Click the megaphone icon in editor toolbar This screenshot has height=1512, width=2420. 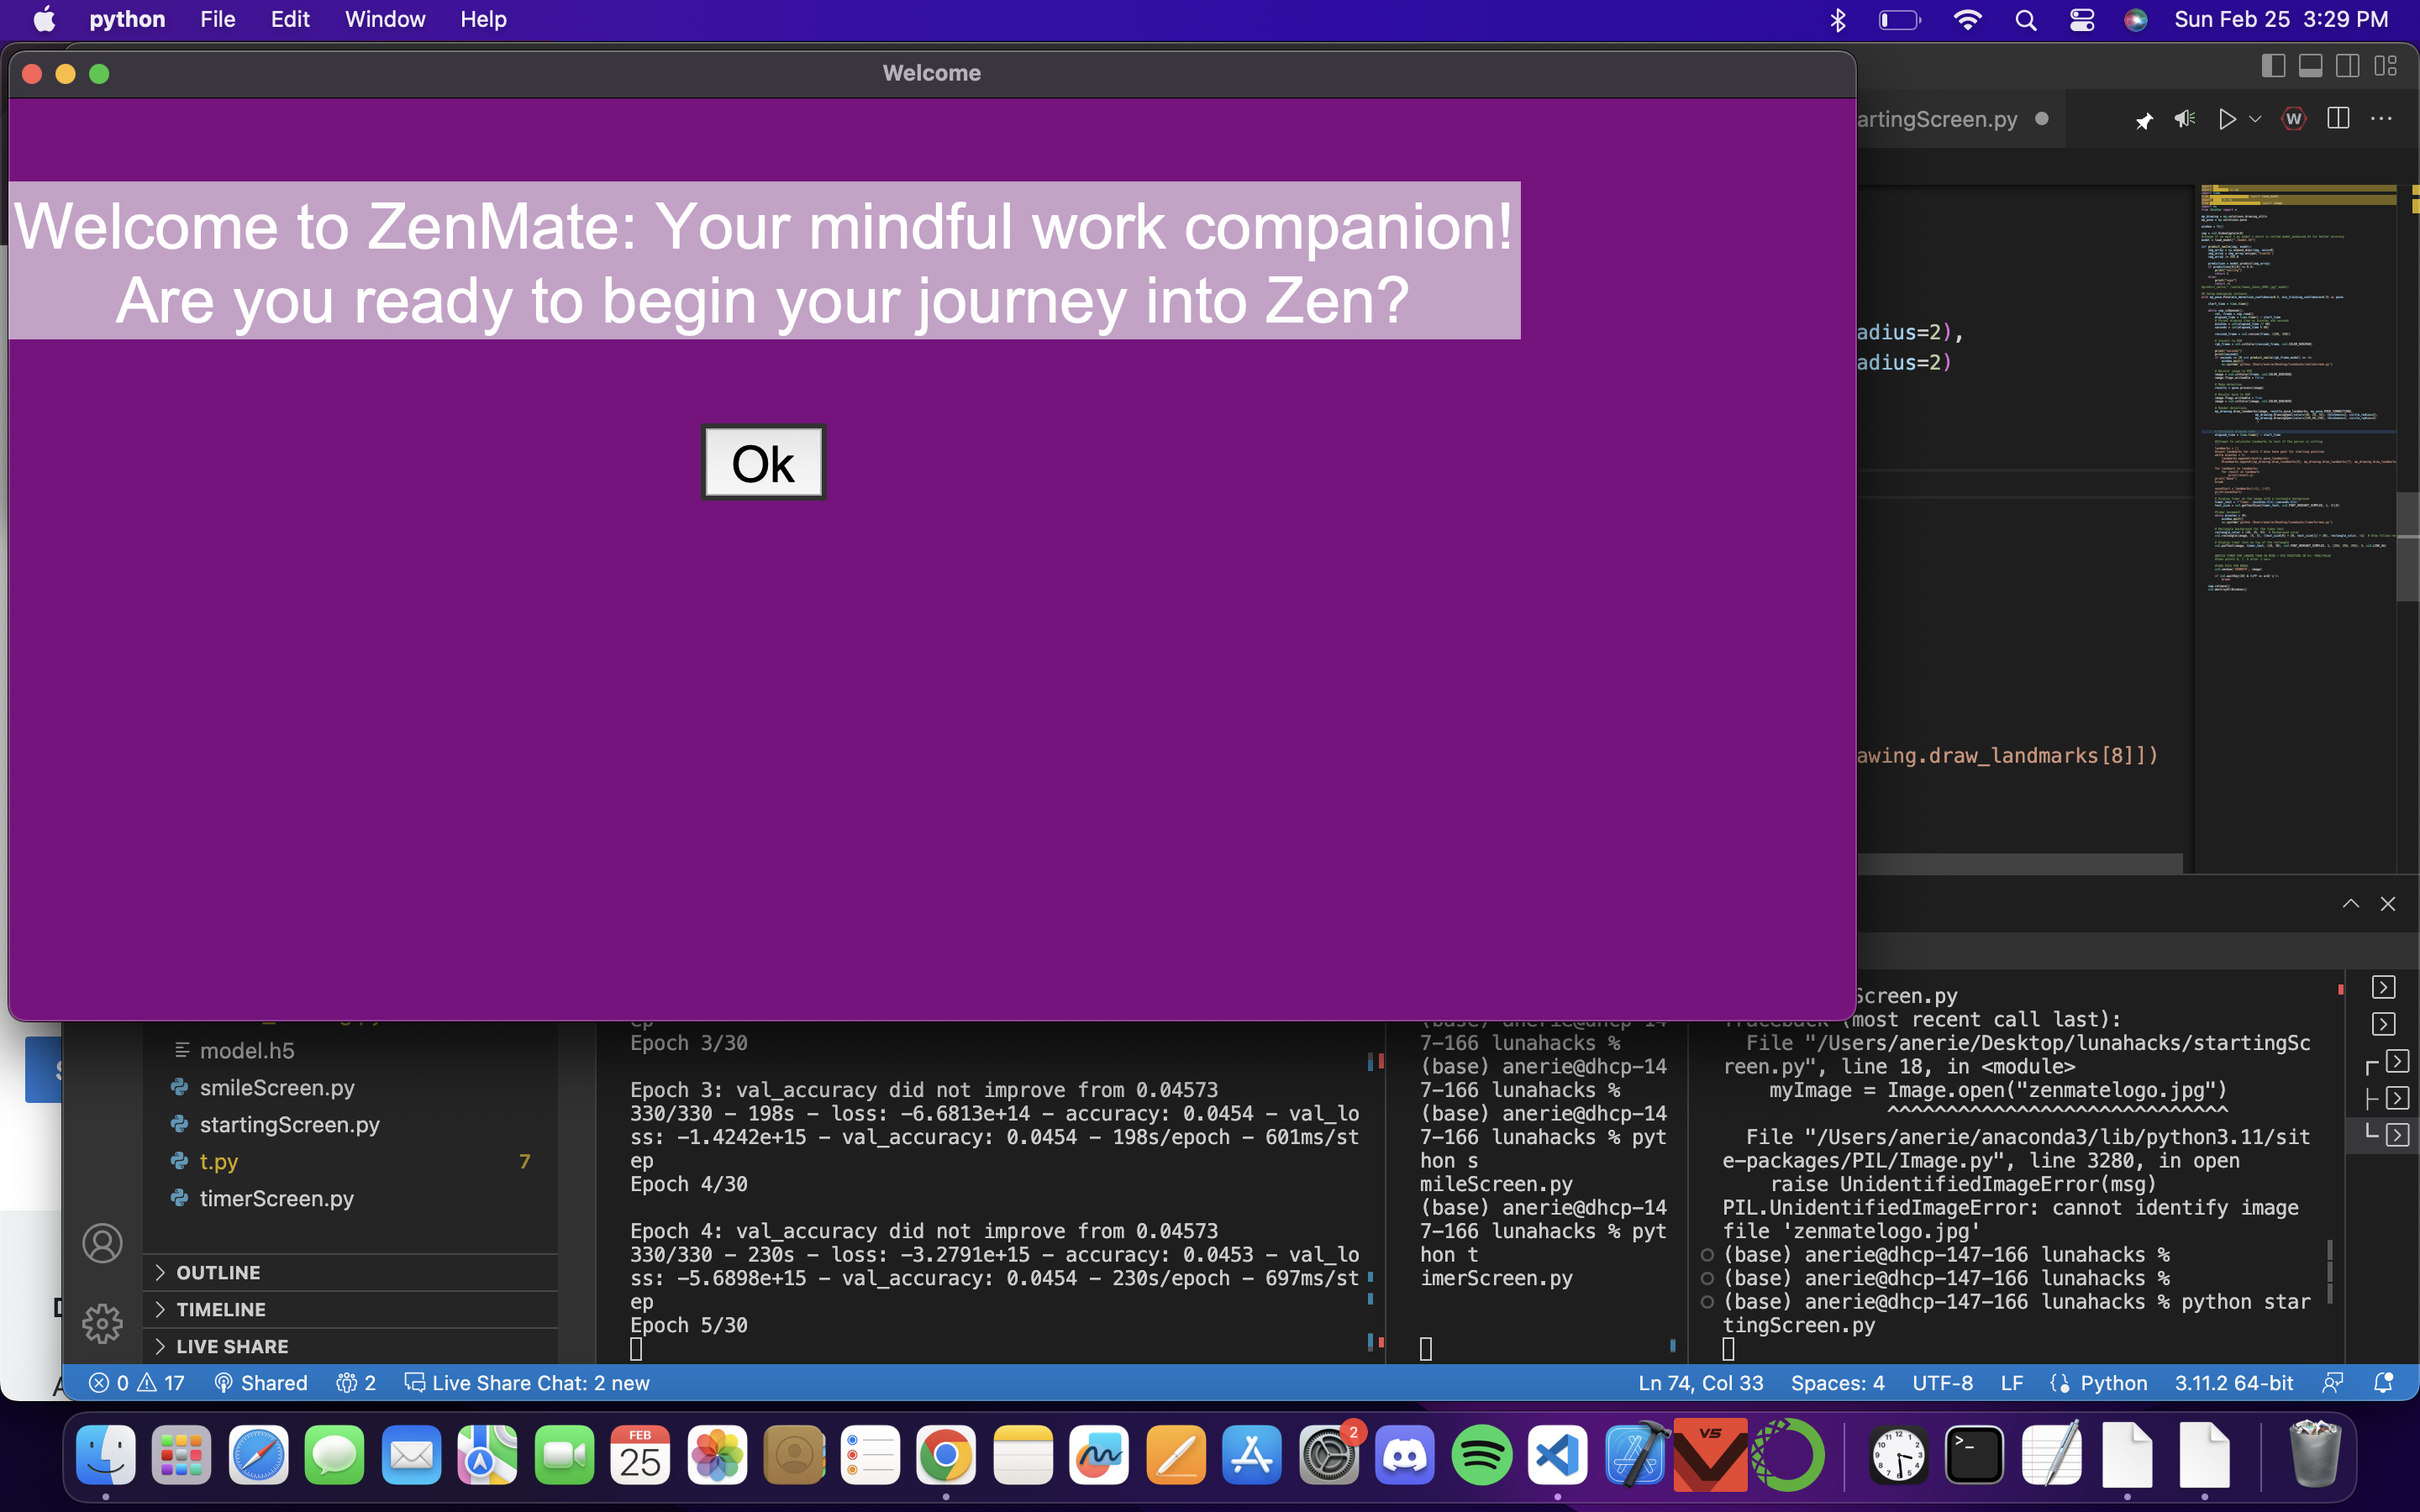click(x=2184, y=119)
